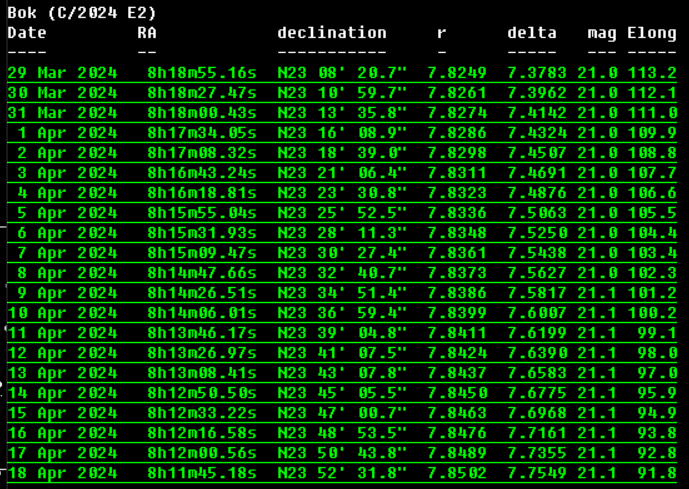Click the declination column header
Screen dimensions: 689x489
point(331,33)
